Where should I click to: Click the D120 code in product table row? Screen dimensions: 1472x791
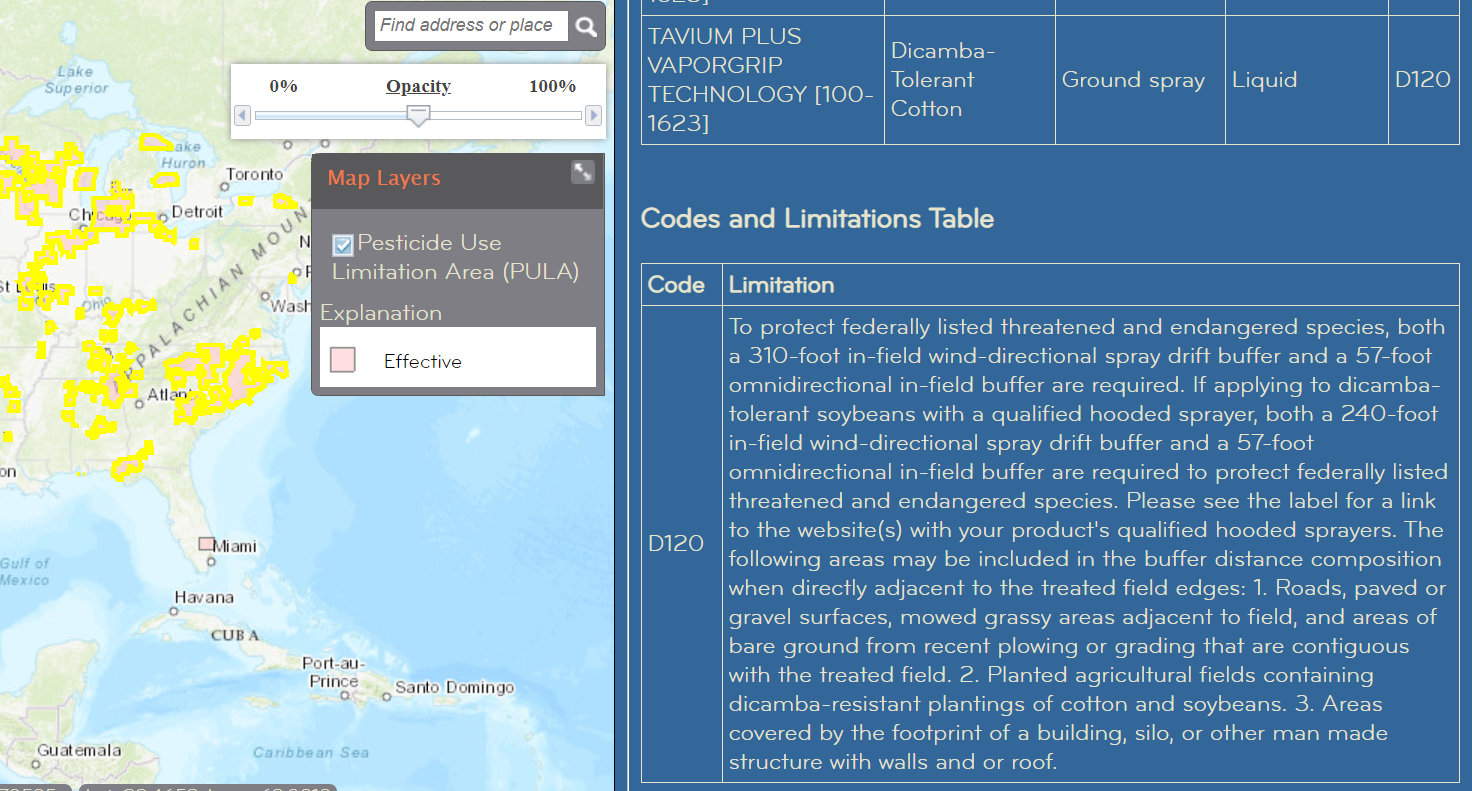pos(1422,80)
